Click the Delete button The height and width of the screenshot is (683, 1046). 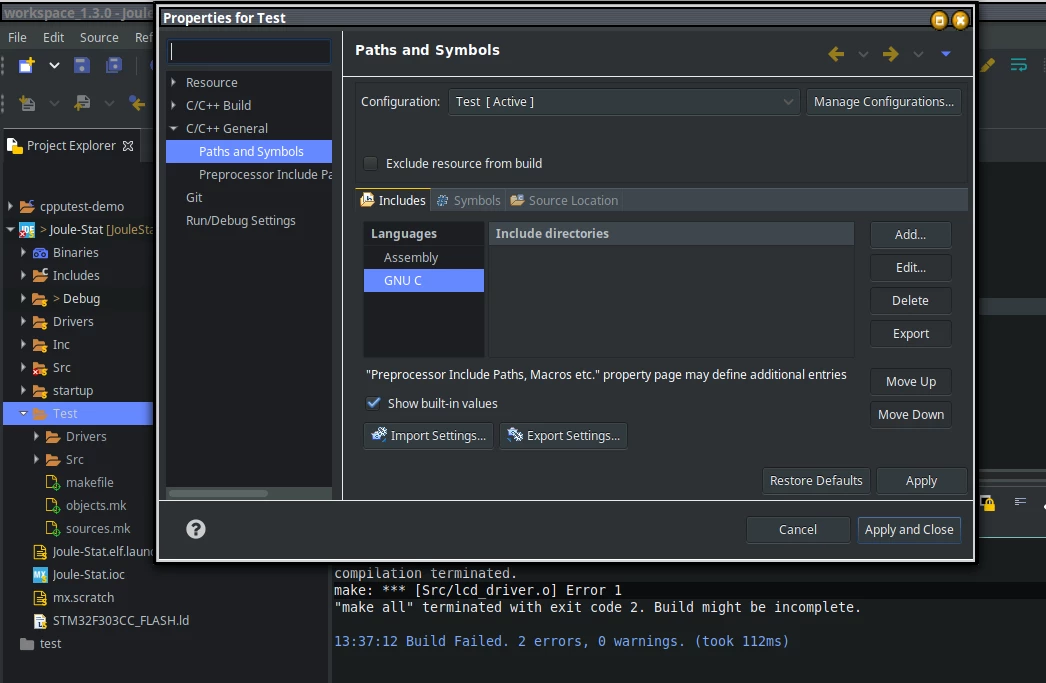(x=911, y=301)
